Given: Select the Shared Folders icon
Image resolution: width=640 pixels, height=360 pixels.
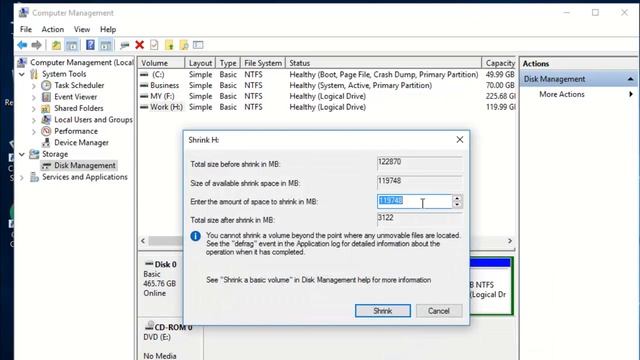Looking at the screenshot, I should pos(46,108).
